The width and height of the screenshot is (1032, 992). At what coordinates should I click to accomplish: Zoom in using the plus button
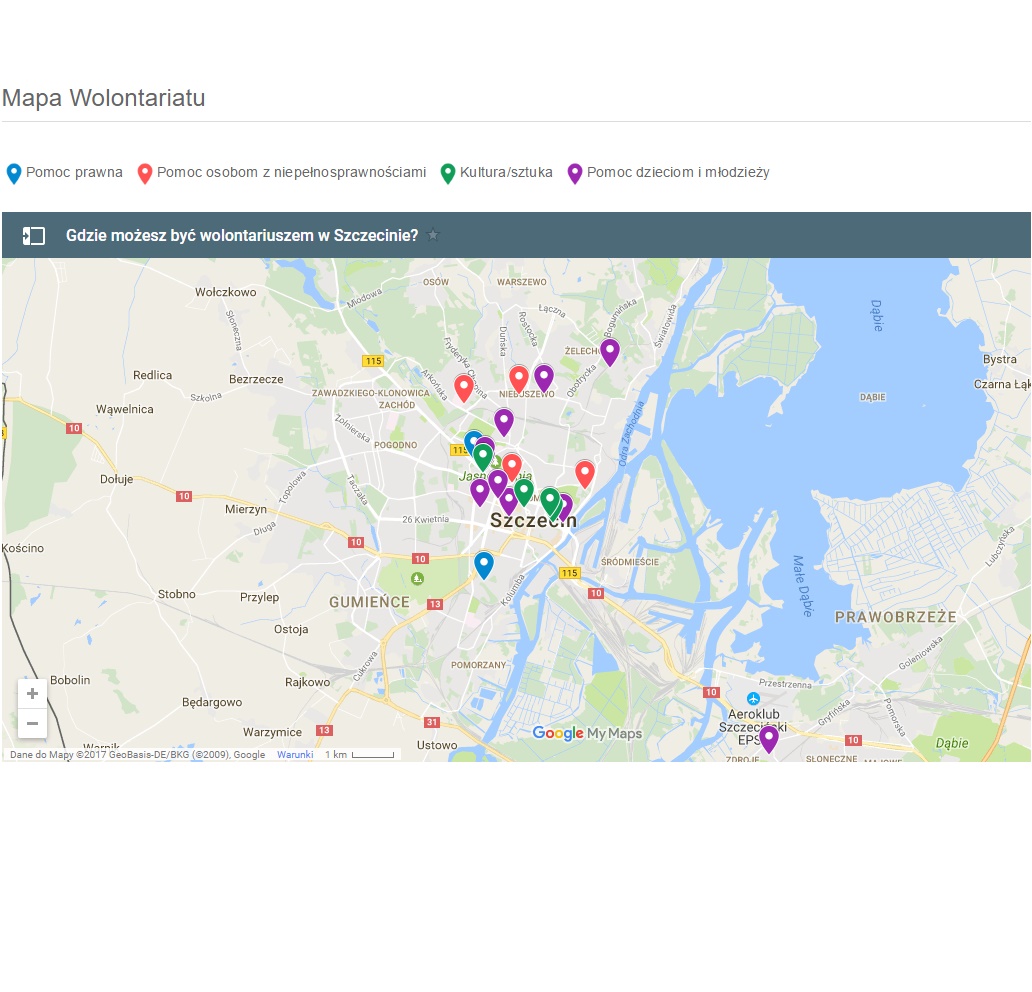32,693
